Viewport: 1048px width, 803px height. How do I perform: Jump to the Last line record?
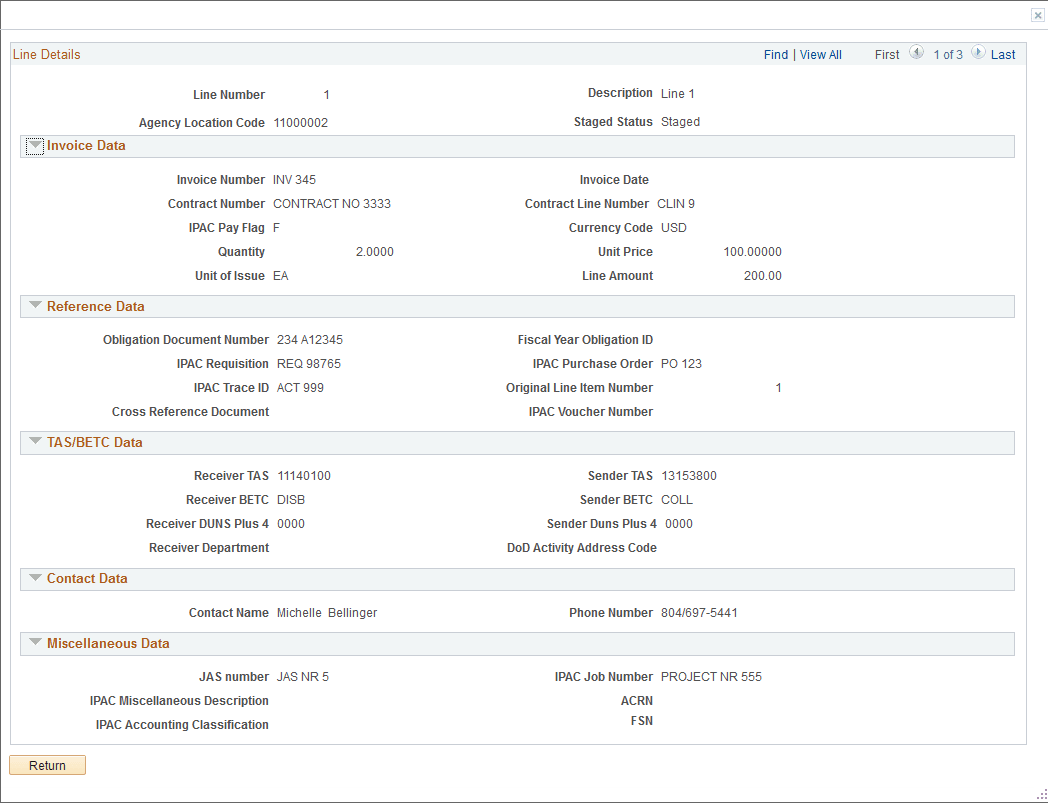coord(1003,54)
